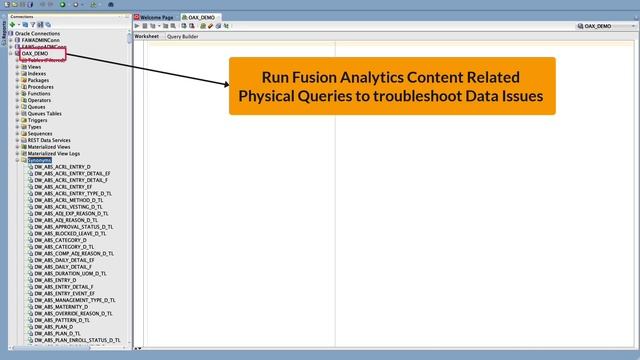Expand the Packages node
The height and width of the screenshot is (360, 640).
(18, 80)
